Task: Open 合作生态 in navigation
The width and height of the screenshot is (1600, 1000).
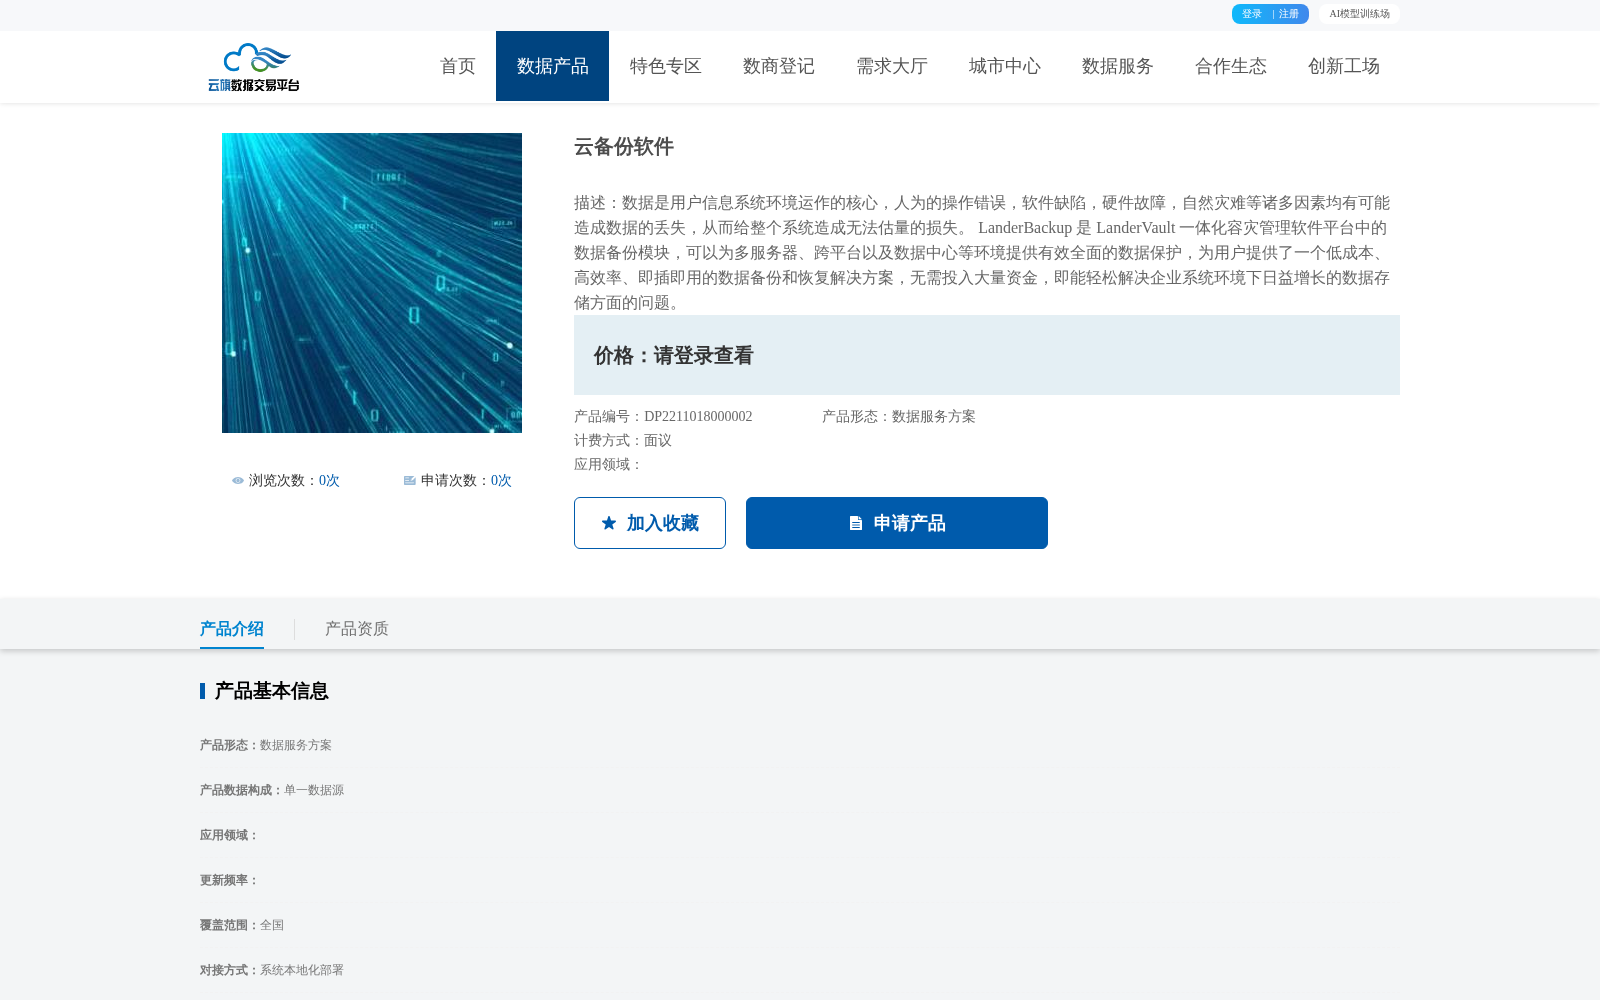Action: [1230, 66]
